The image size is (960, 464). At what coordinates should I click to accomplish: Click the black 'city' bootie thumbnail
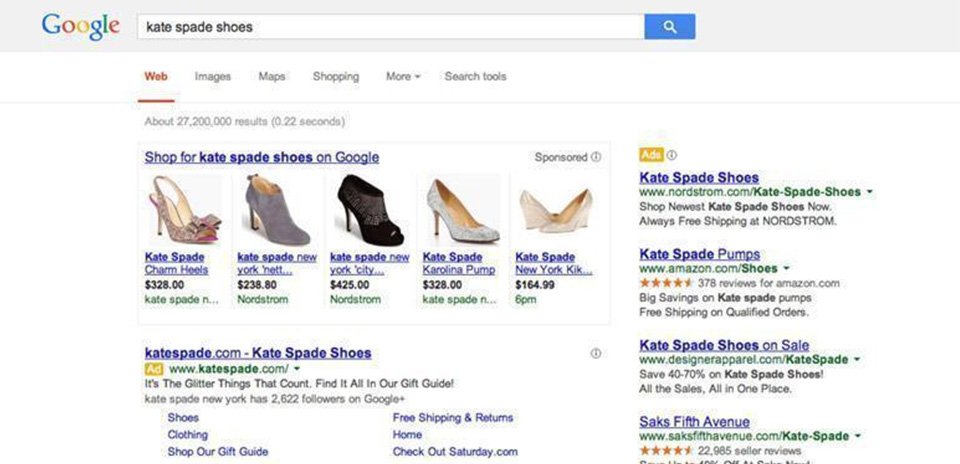pos(370,211)
